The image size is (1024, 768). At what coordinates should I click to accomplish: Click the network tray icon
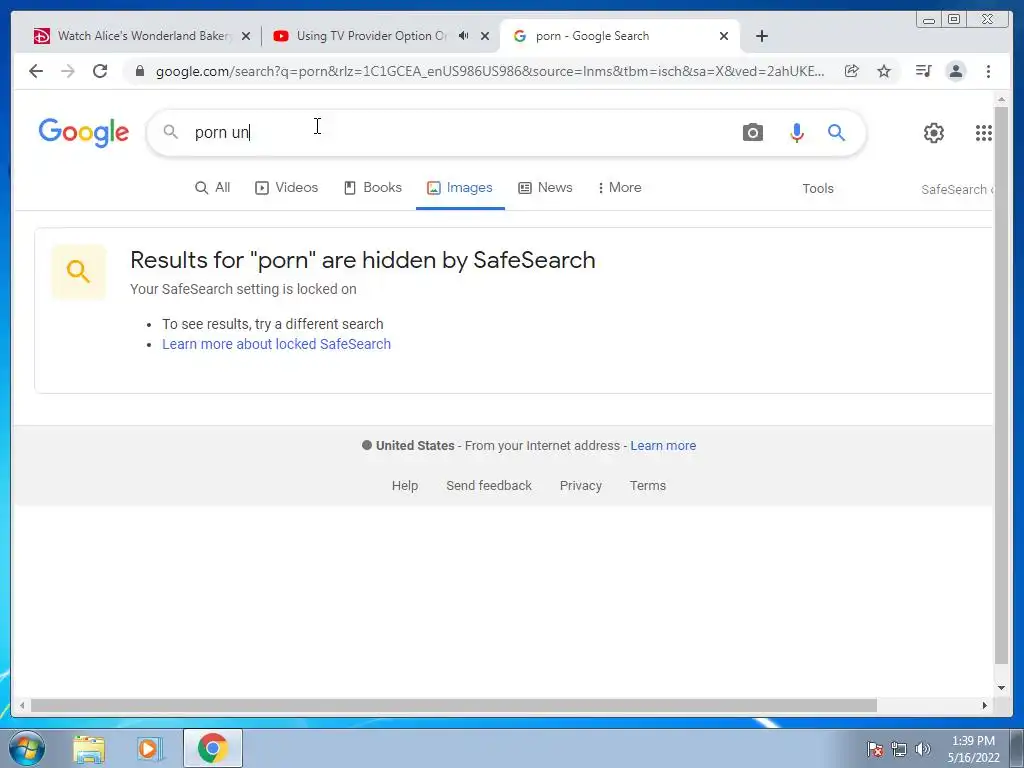click(899, 749)
